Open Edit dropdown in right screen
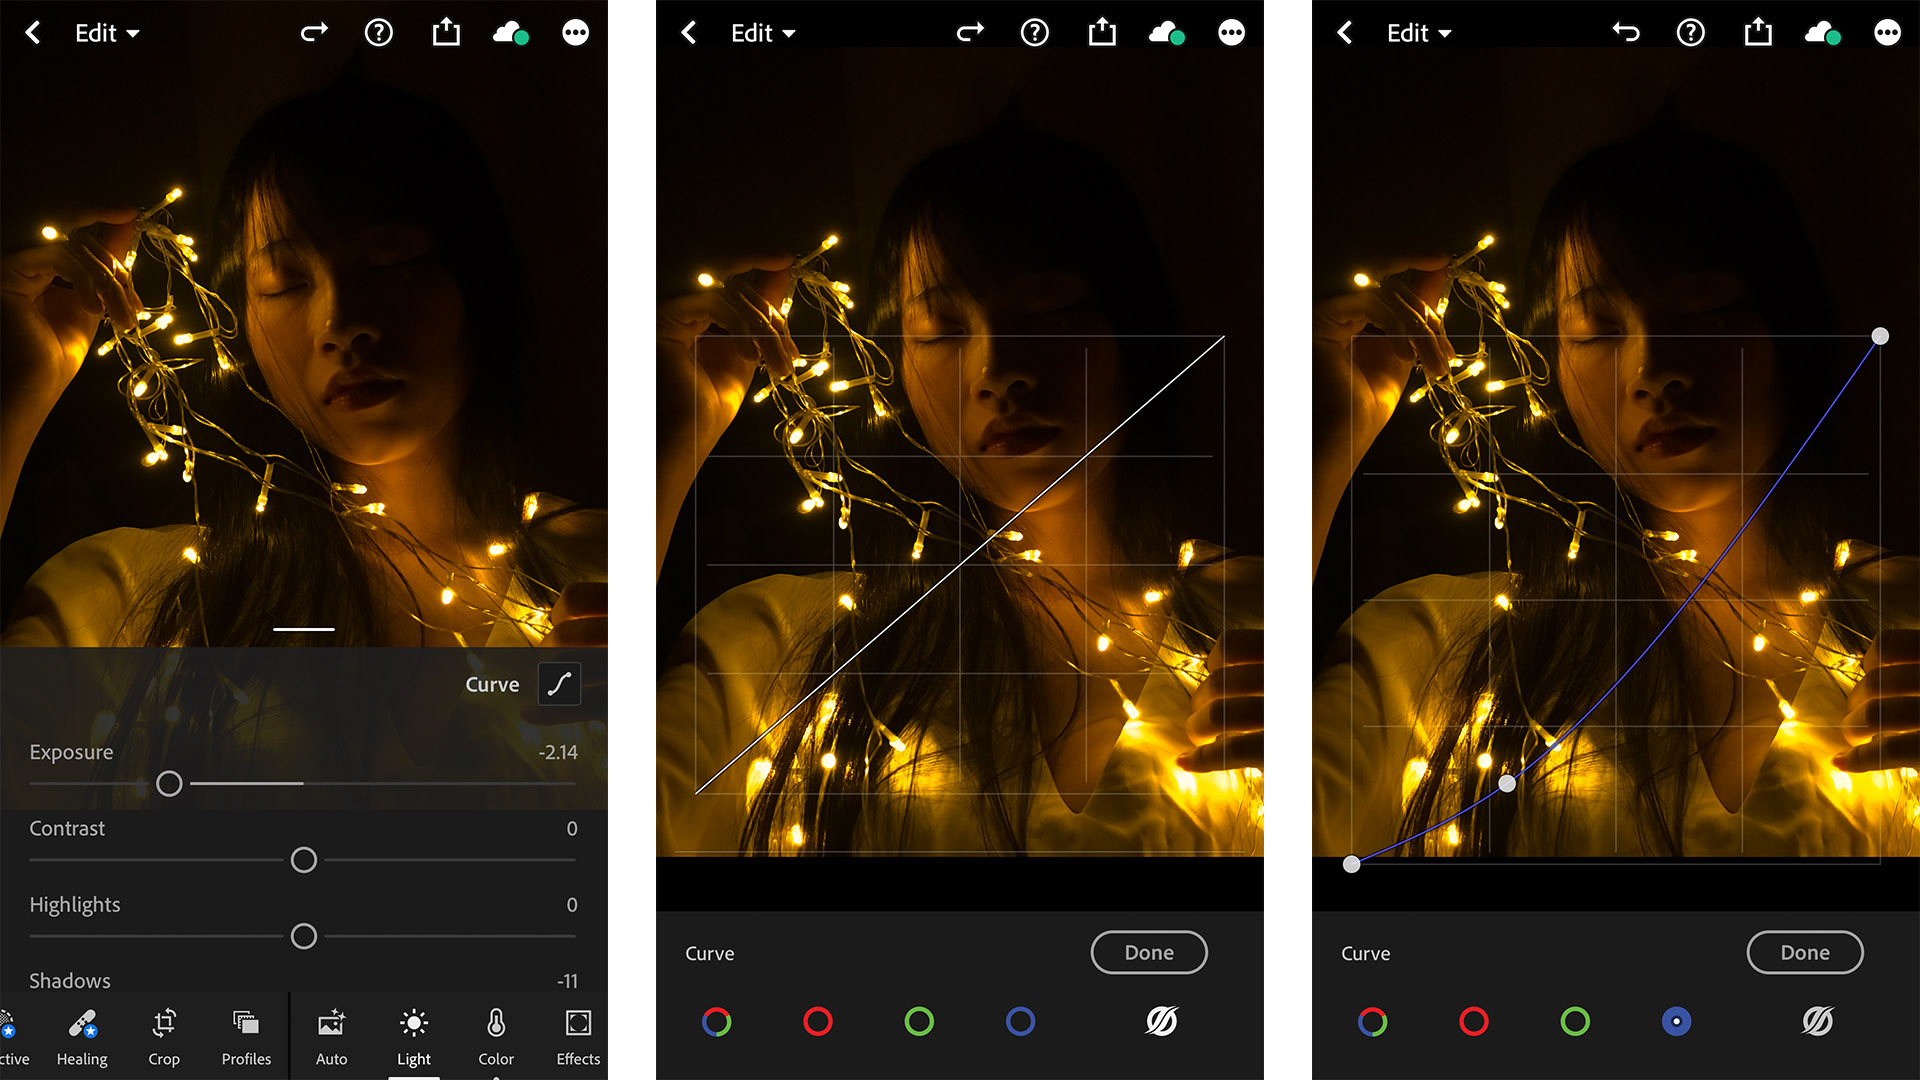1920x1080 pixels. tap(1419, 33)
